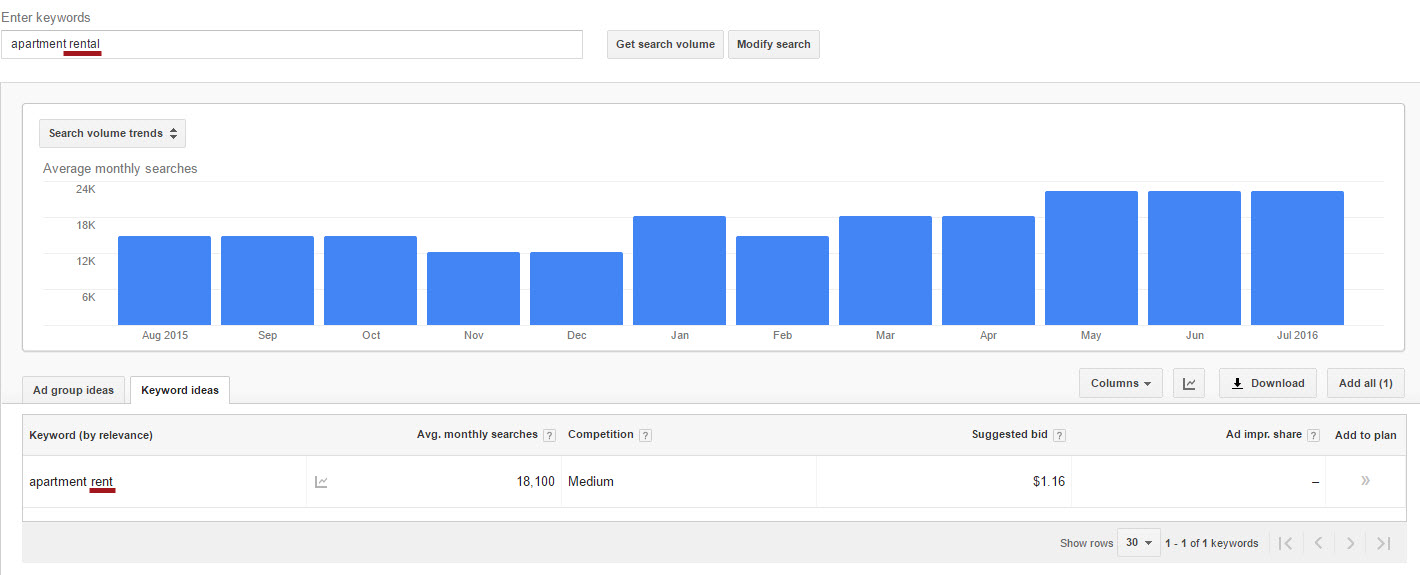Go to the next page of keywords
Viewport: 1420px width, 575px height.
coord(1350,543)
